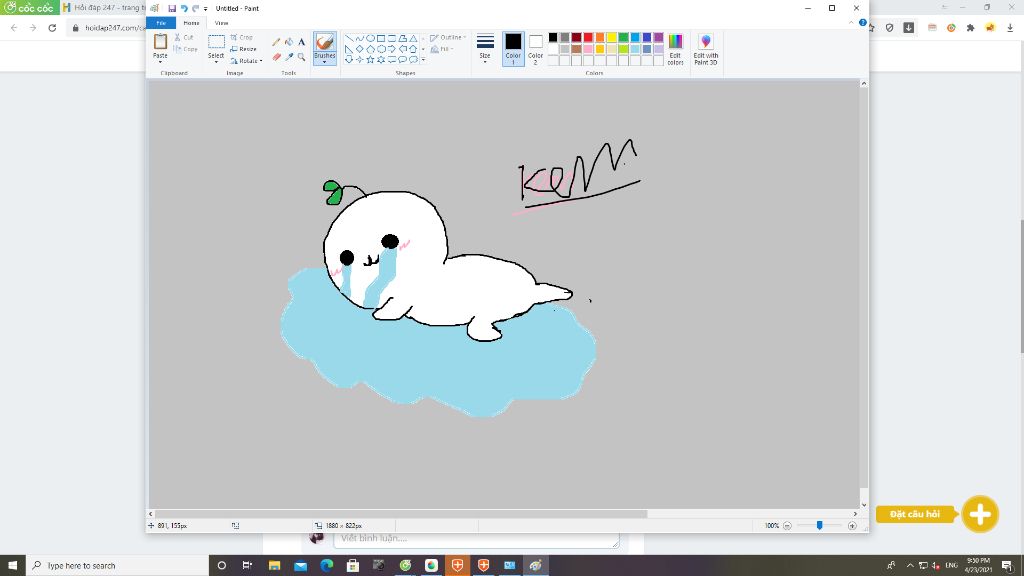The width and height of the screenshot is (1024, 576).
Task: Click the Redo arrow in the title bar
Action: click(x=195, y=8)
